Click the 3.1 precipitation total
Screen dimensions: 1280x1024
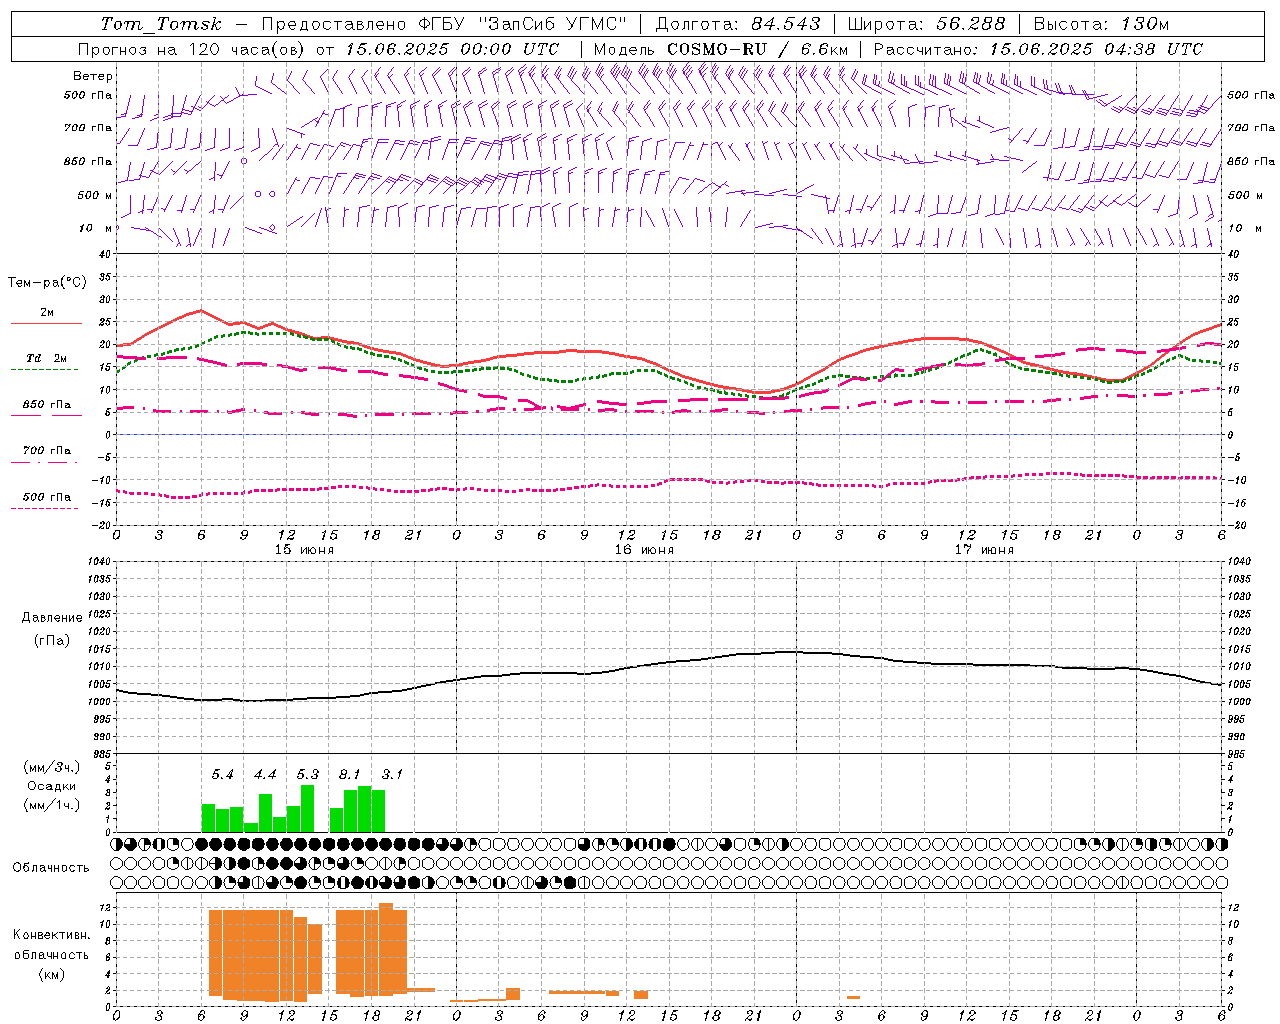coord(392,774)
